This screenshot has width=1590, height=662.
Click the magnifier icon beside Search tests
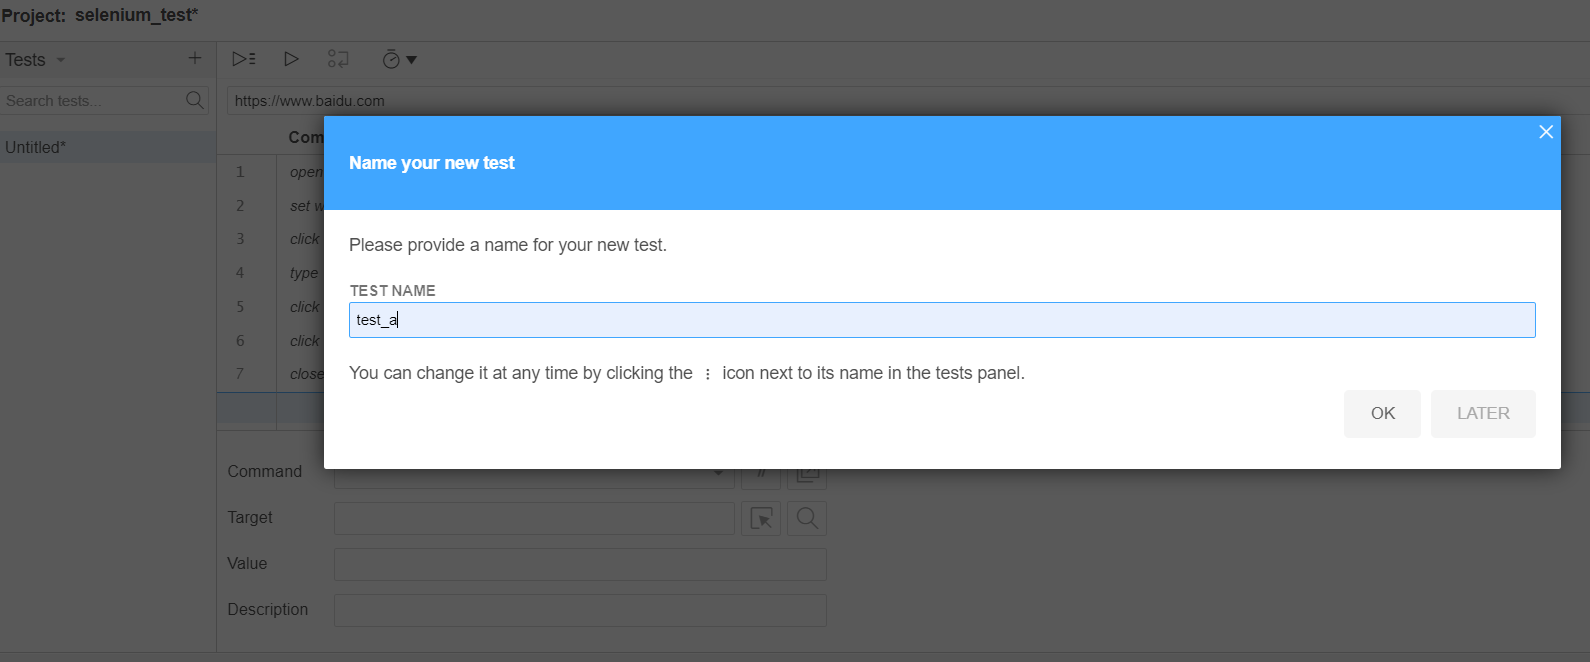(x=195, y=100)
